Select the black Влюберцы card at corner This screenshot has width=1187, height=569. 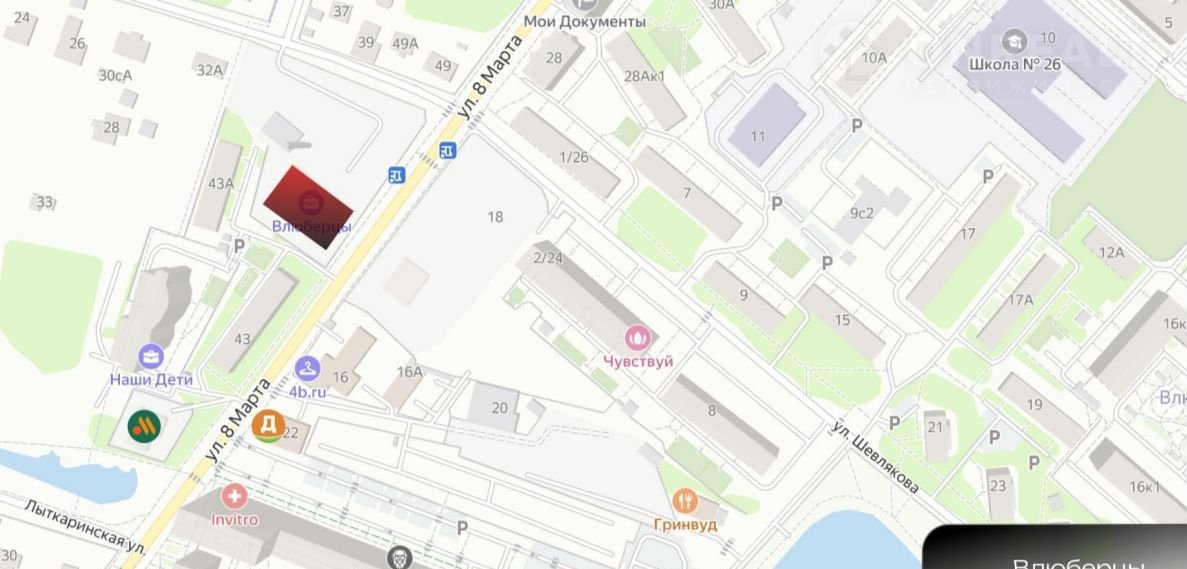pos(1055,546)
